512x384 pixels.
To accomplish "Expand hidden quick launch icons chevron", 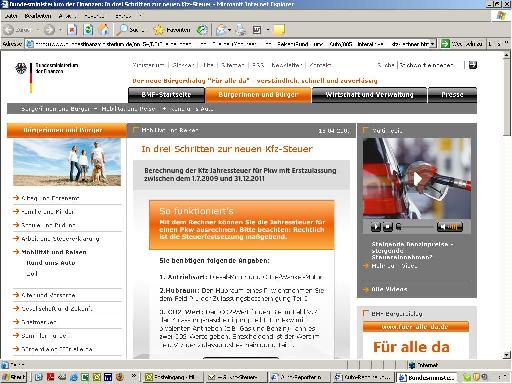I will click(134, 376).
